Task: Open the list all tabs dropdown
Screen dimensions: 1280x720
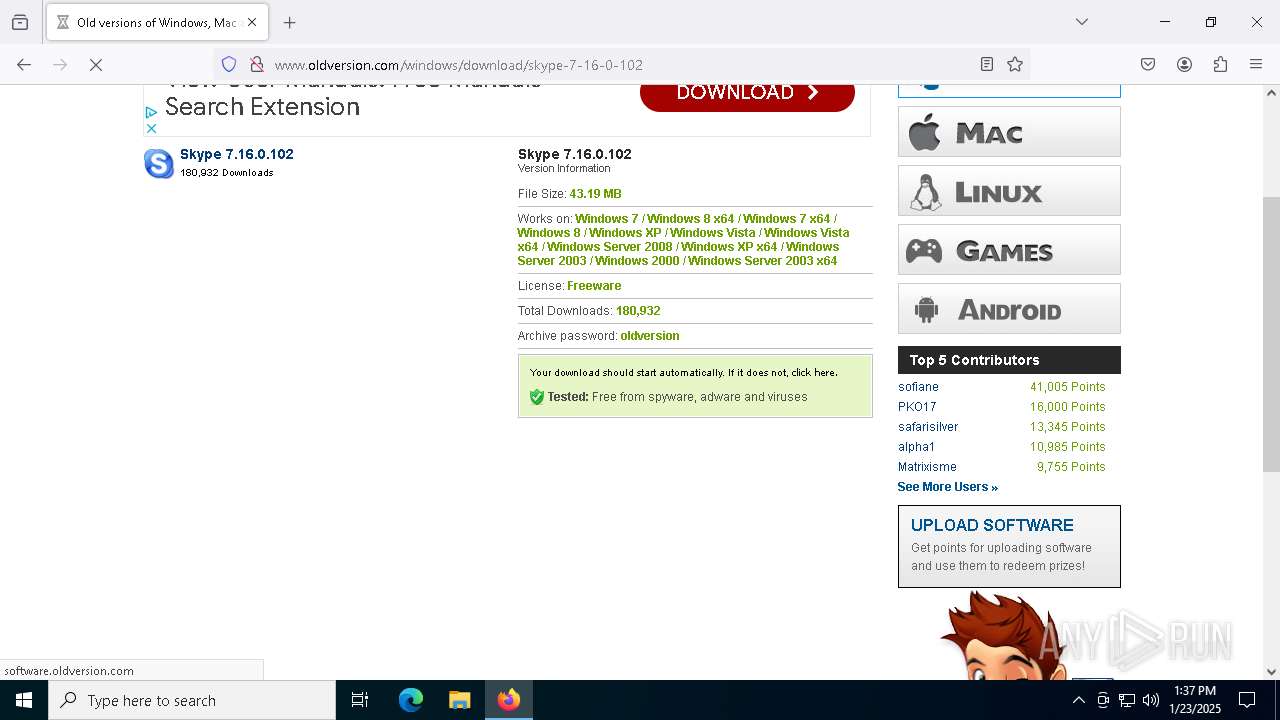Action: pos(1081,22)
